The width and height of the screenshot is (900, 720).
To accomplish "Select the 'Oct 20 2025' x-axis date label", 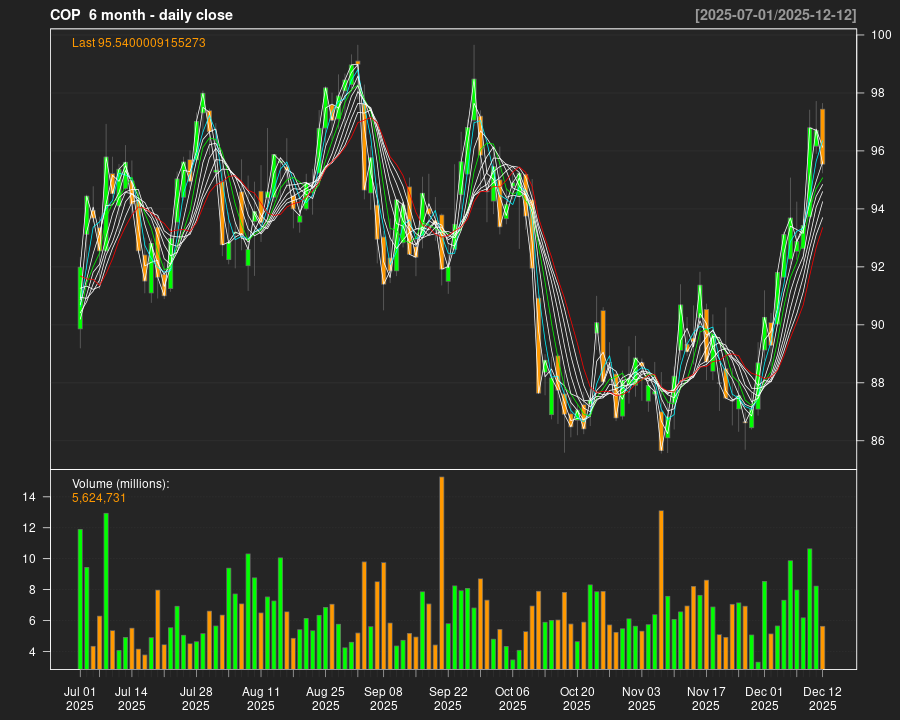I will (x=577, y=697).
